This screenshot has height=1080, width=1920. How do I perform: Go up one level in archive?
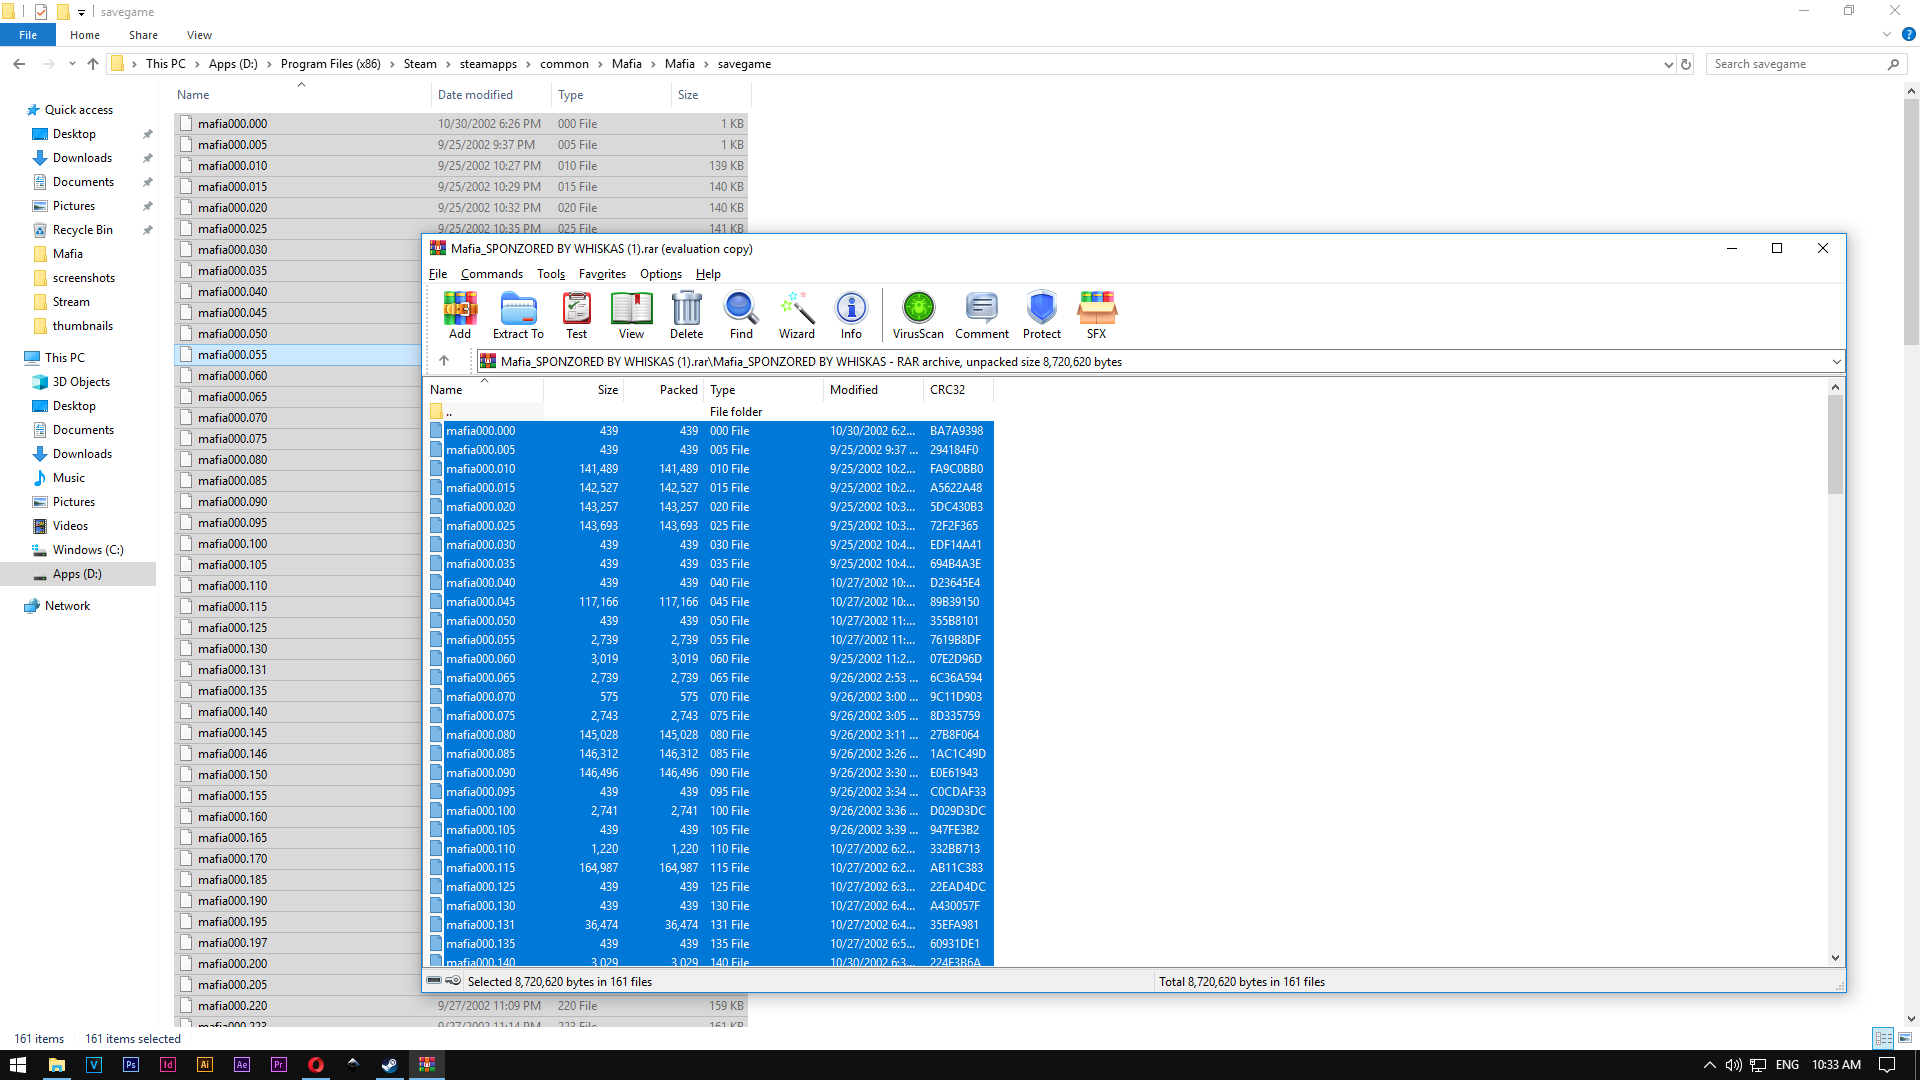point(444,361)
